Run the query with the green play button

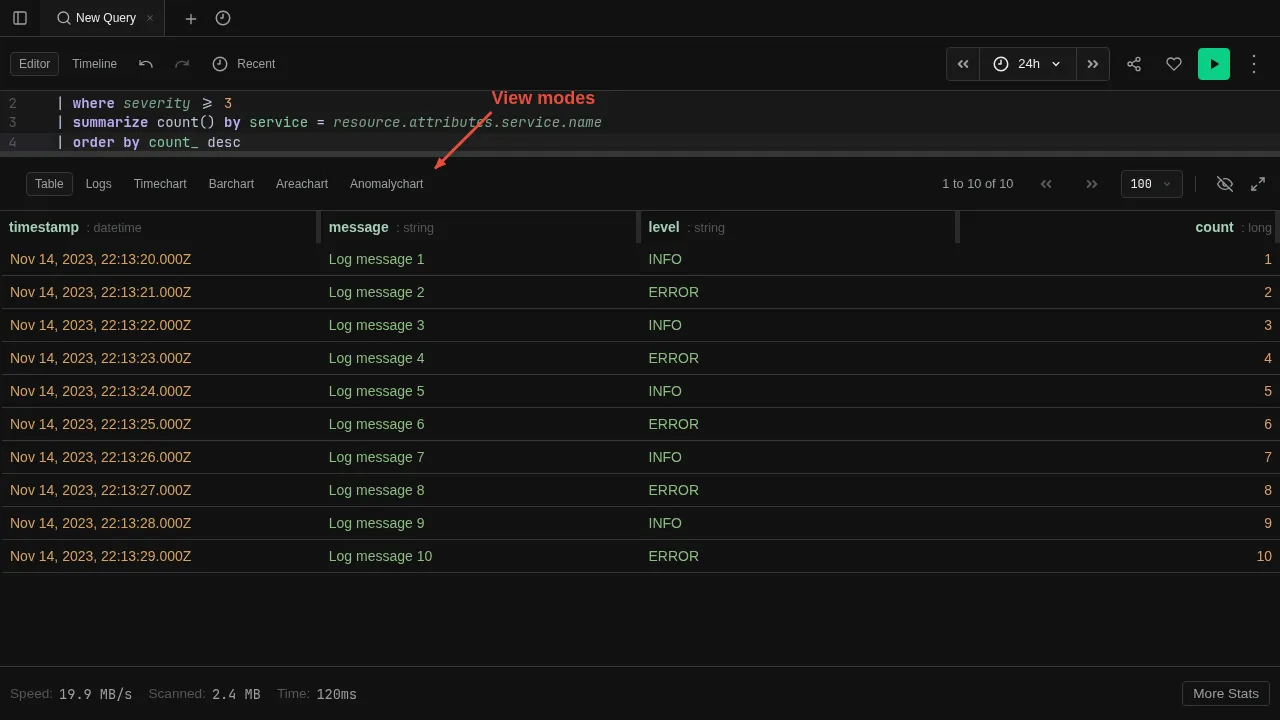(1213, 63)
